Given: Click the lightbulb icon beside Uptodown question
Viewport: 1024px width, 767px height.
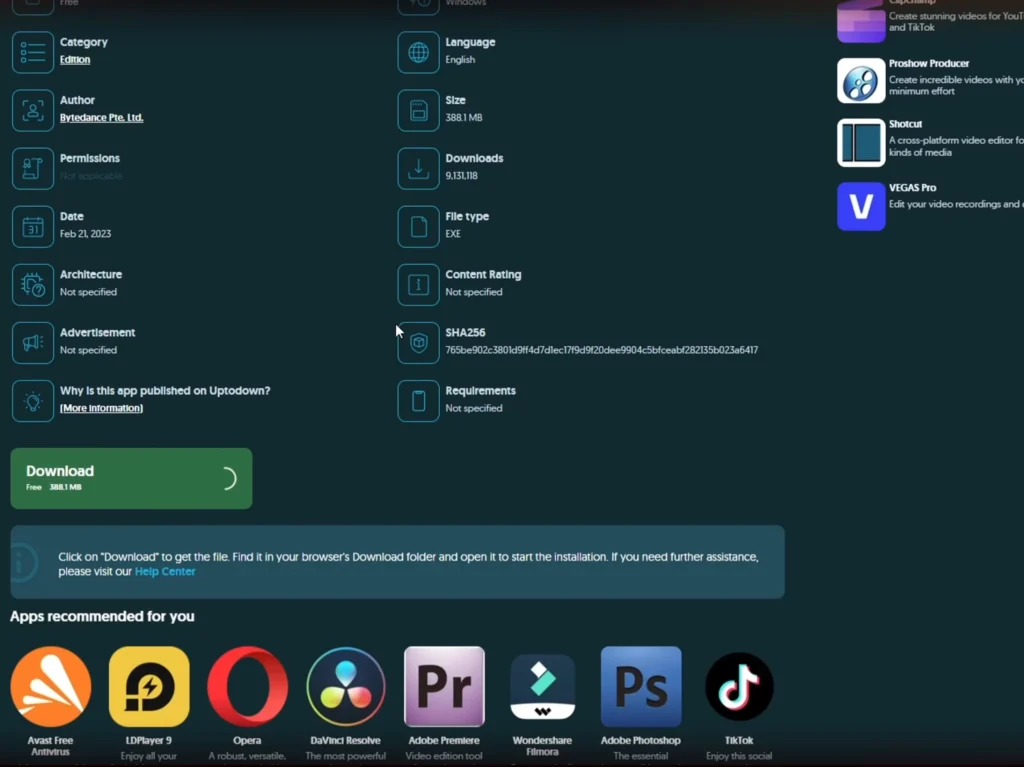Looking at the screenshot, I should [x=33, y=401].
